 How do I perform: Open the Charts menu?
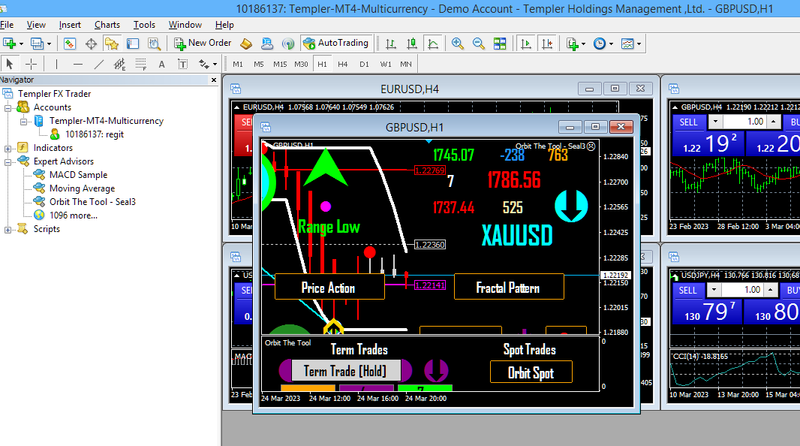point(107,25)
